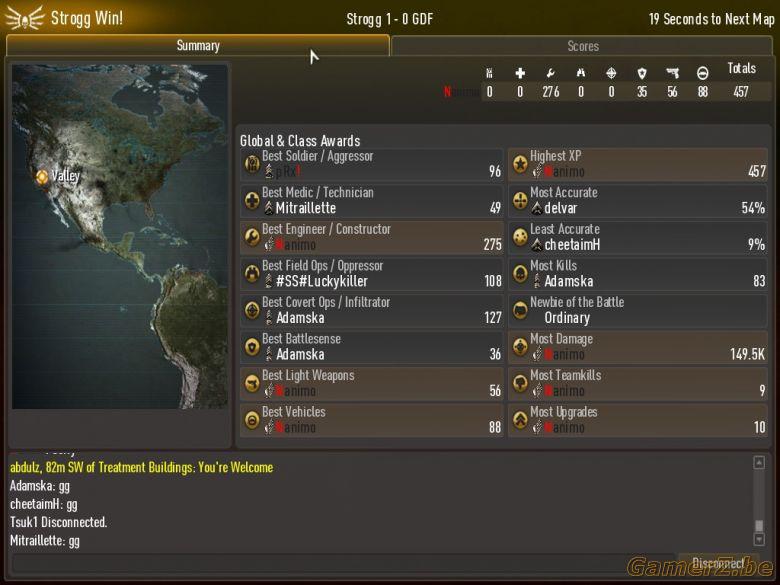Switch to the Scores tab
Viewport: 780px width, 585px height.
(x=582, y=46)
